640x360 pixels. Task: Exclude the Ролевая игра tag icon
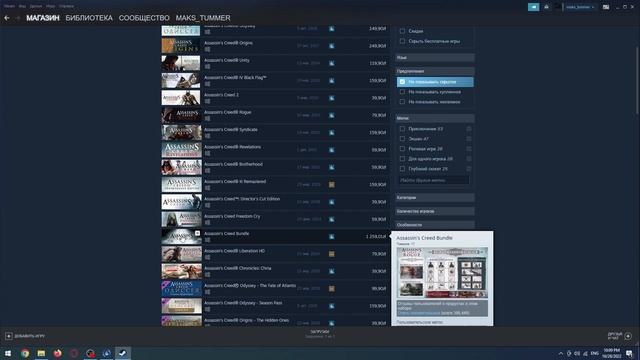(469, 149)
